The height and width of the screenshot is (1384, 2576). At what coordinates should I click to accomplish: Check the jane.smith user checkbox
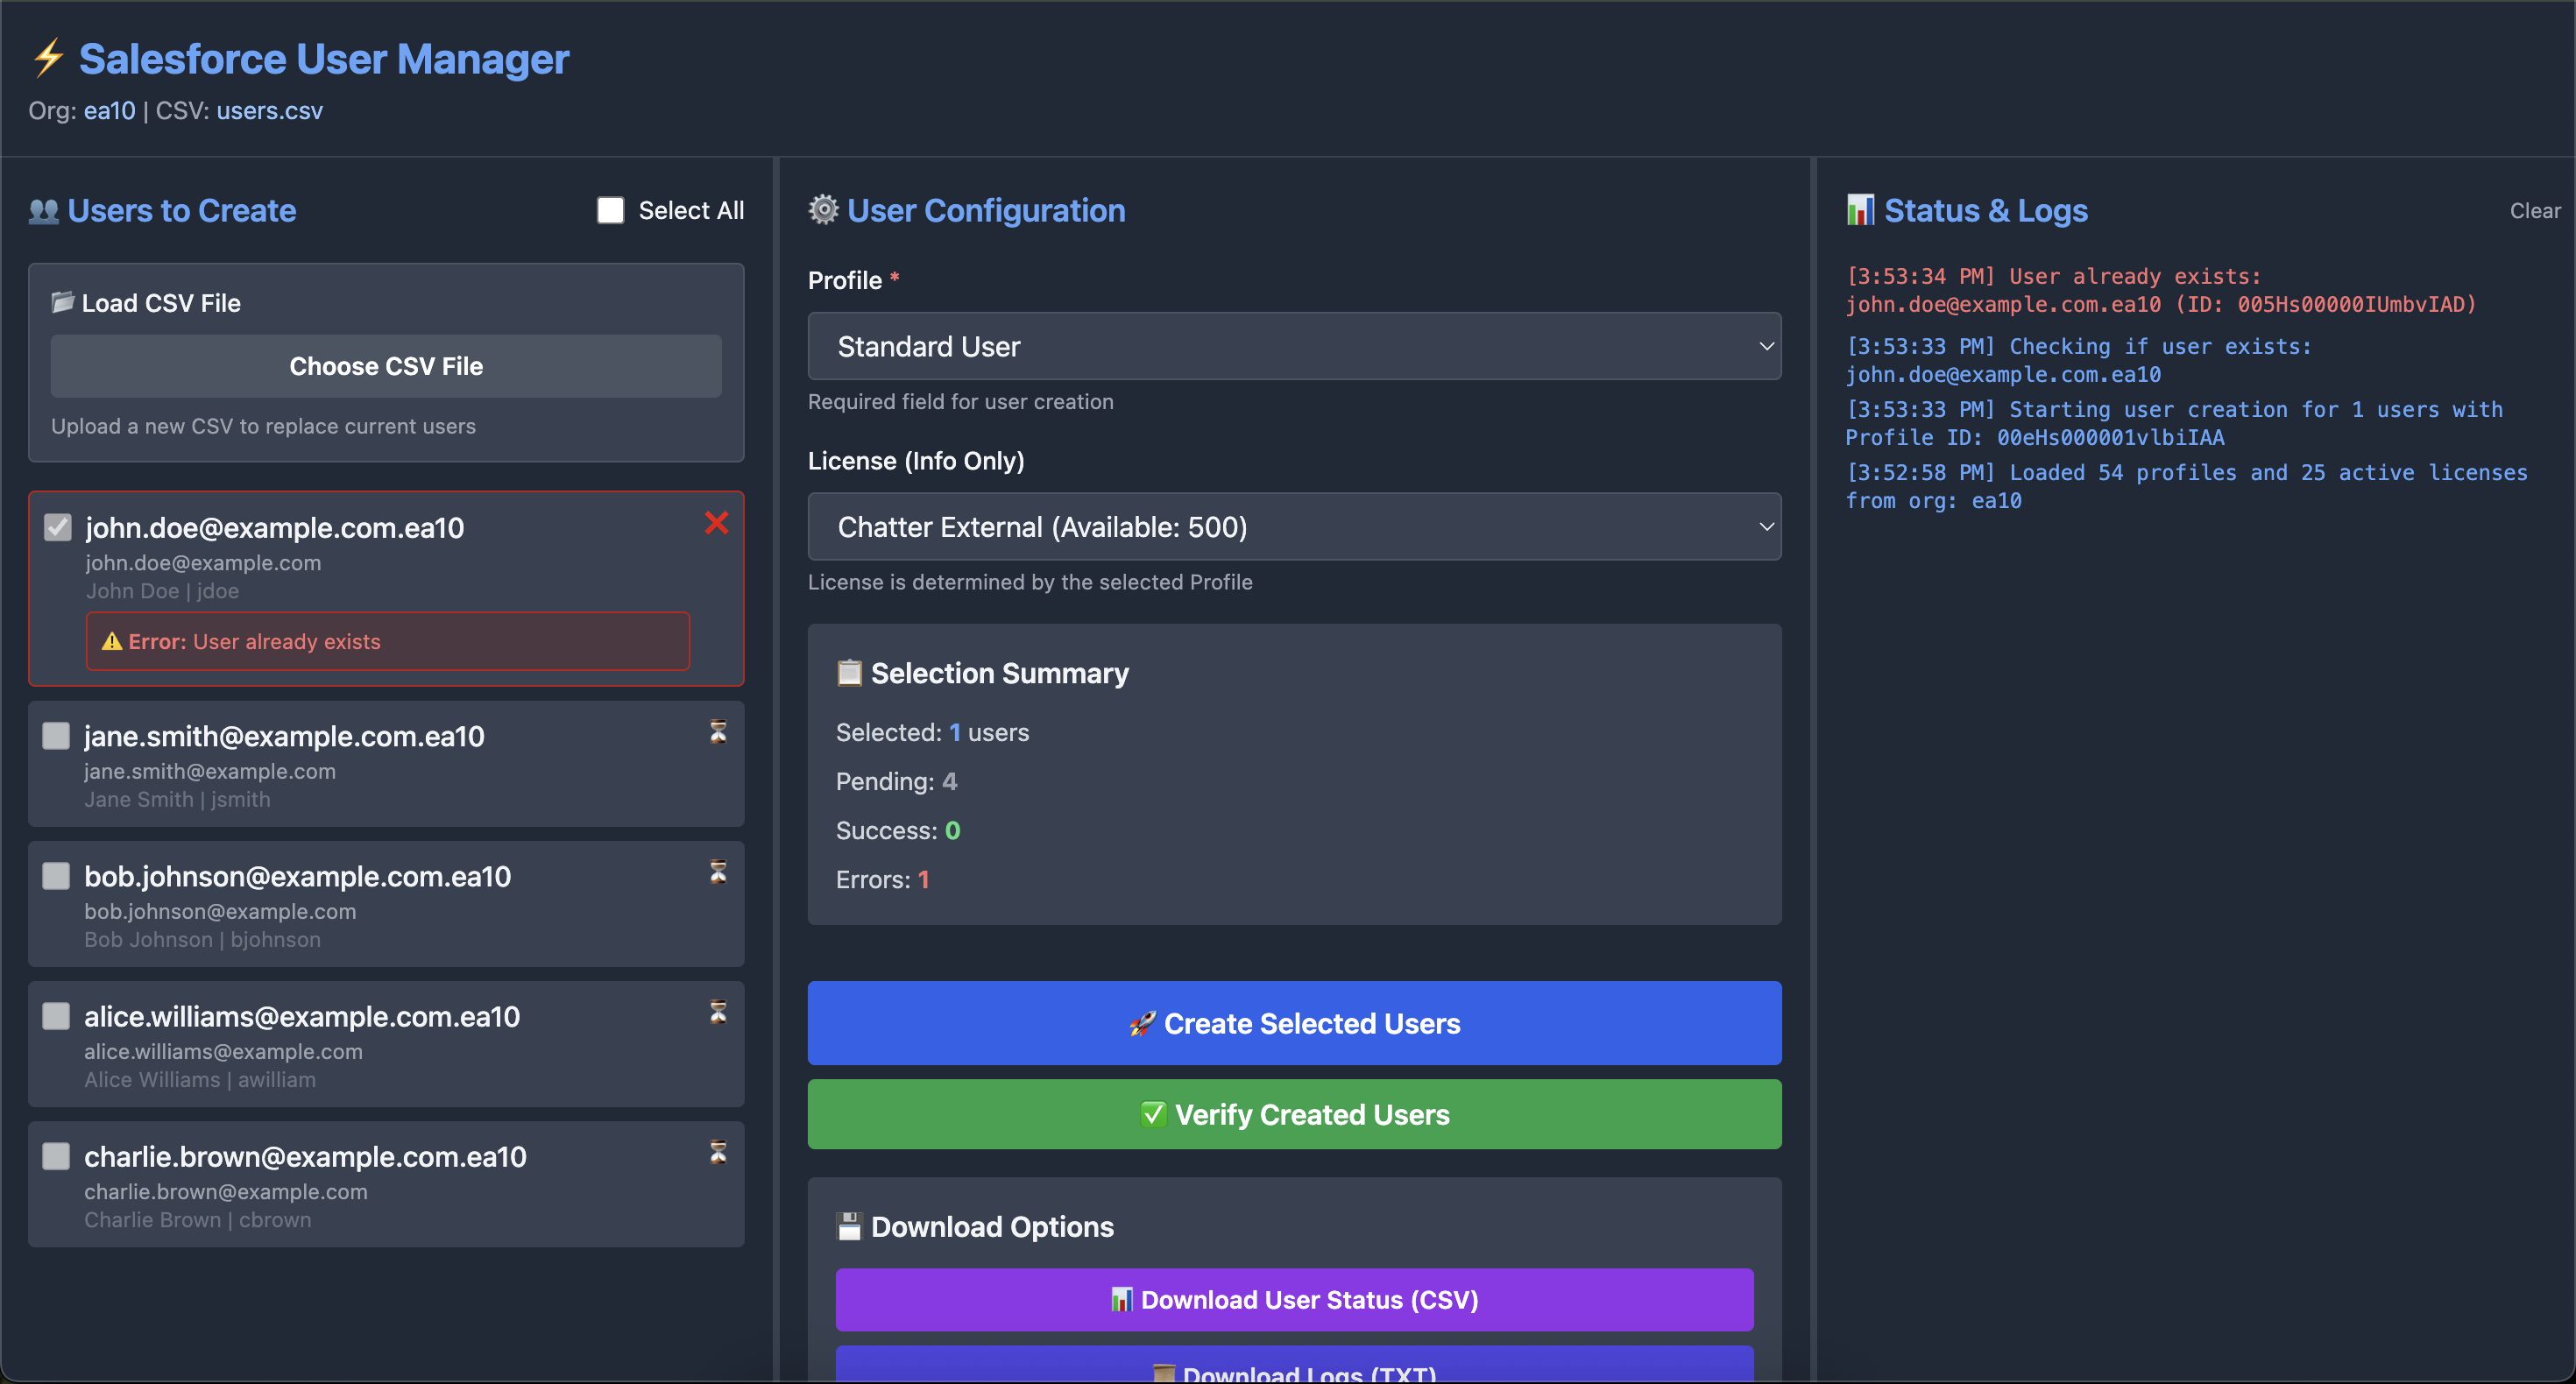pyautogui.click(x=56, y=736)
